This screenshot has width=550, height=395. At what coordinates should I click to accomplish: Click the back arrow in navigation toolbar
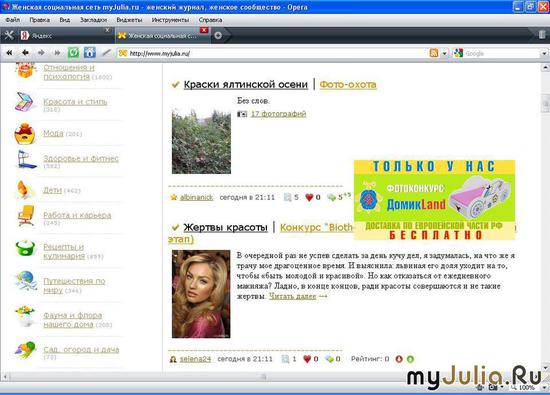[25, 53]
